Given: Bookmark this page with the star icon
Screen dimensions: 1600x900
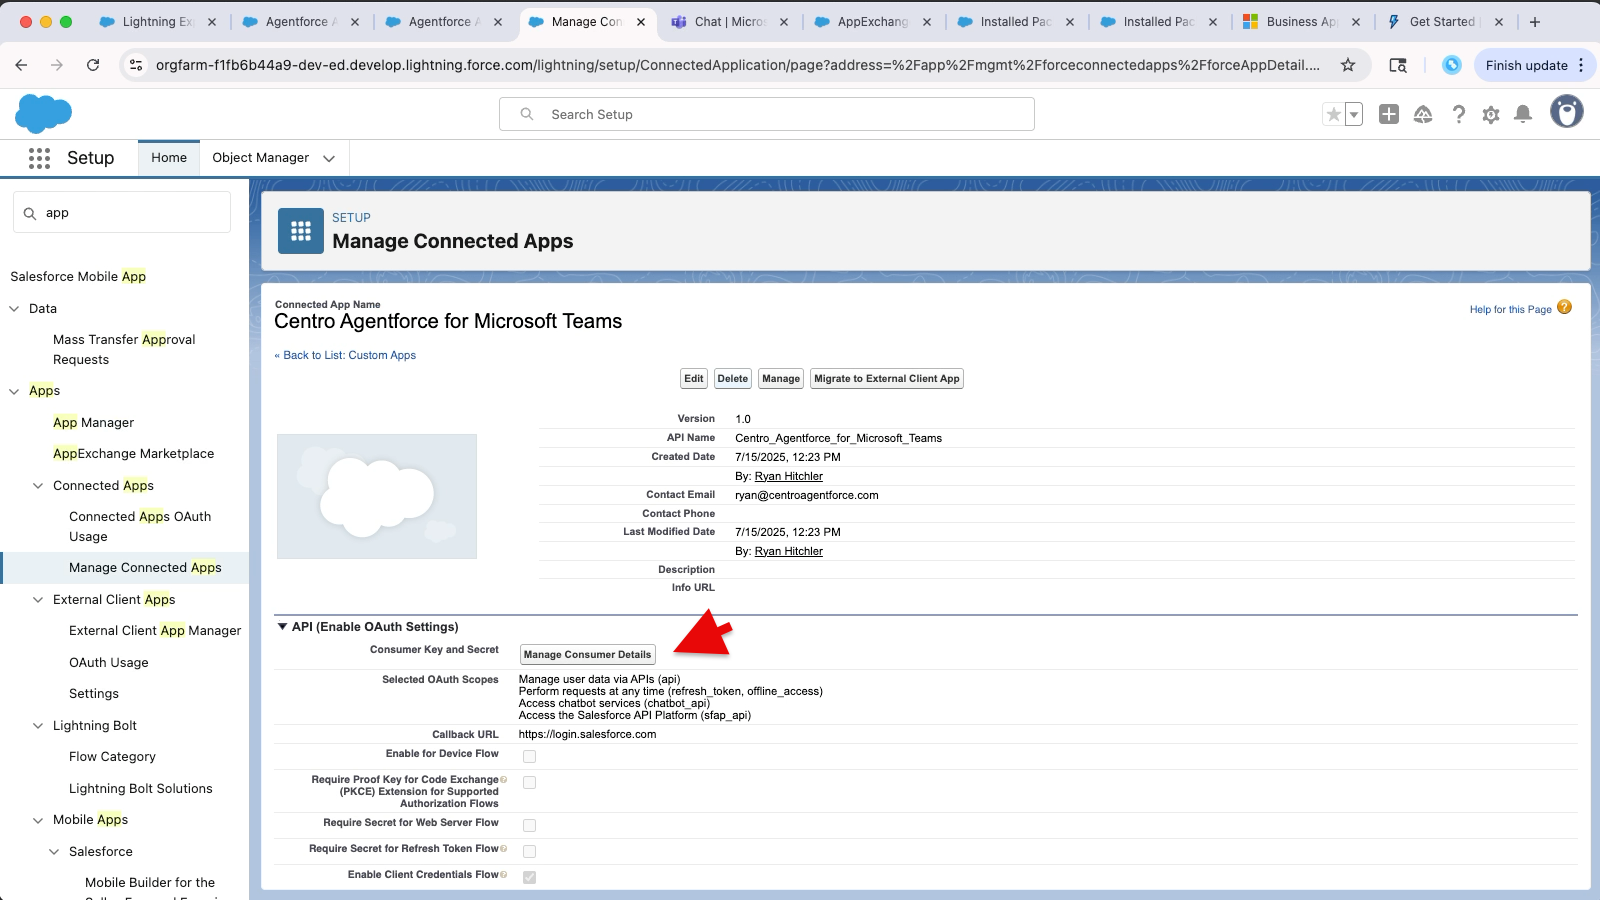Looking at the screenshot, I should coord(1348,65).
